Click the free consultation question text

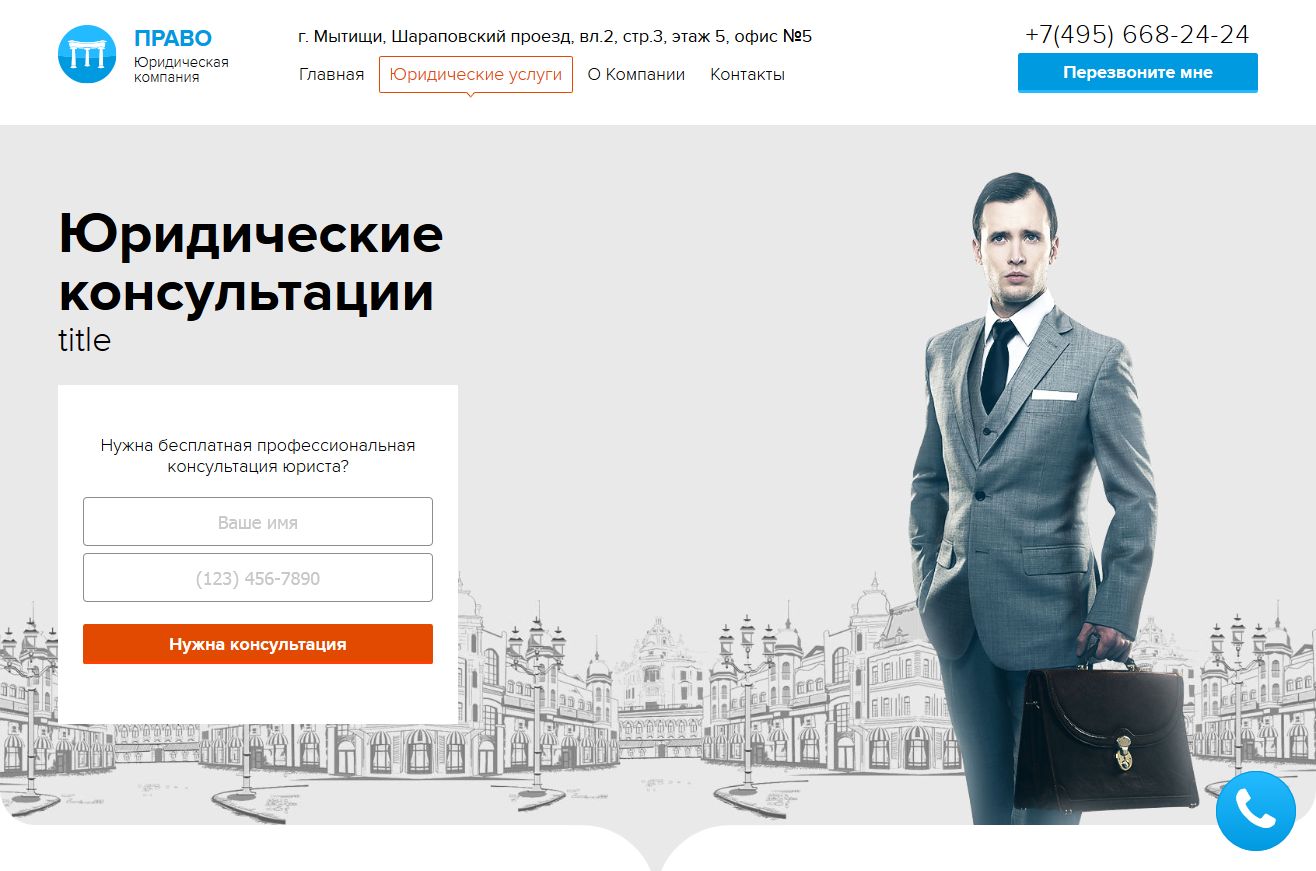258,456
